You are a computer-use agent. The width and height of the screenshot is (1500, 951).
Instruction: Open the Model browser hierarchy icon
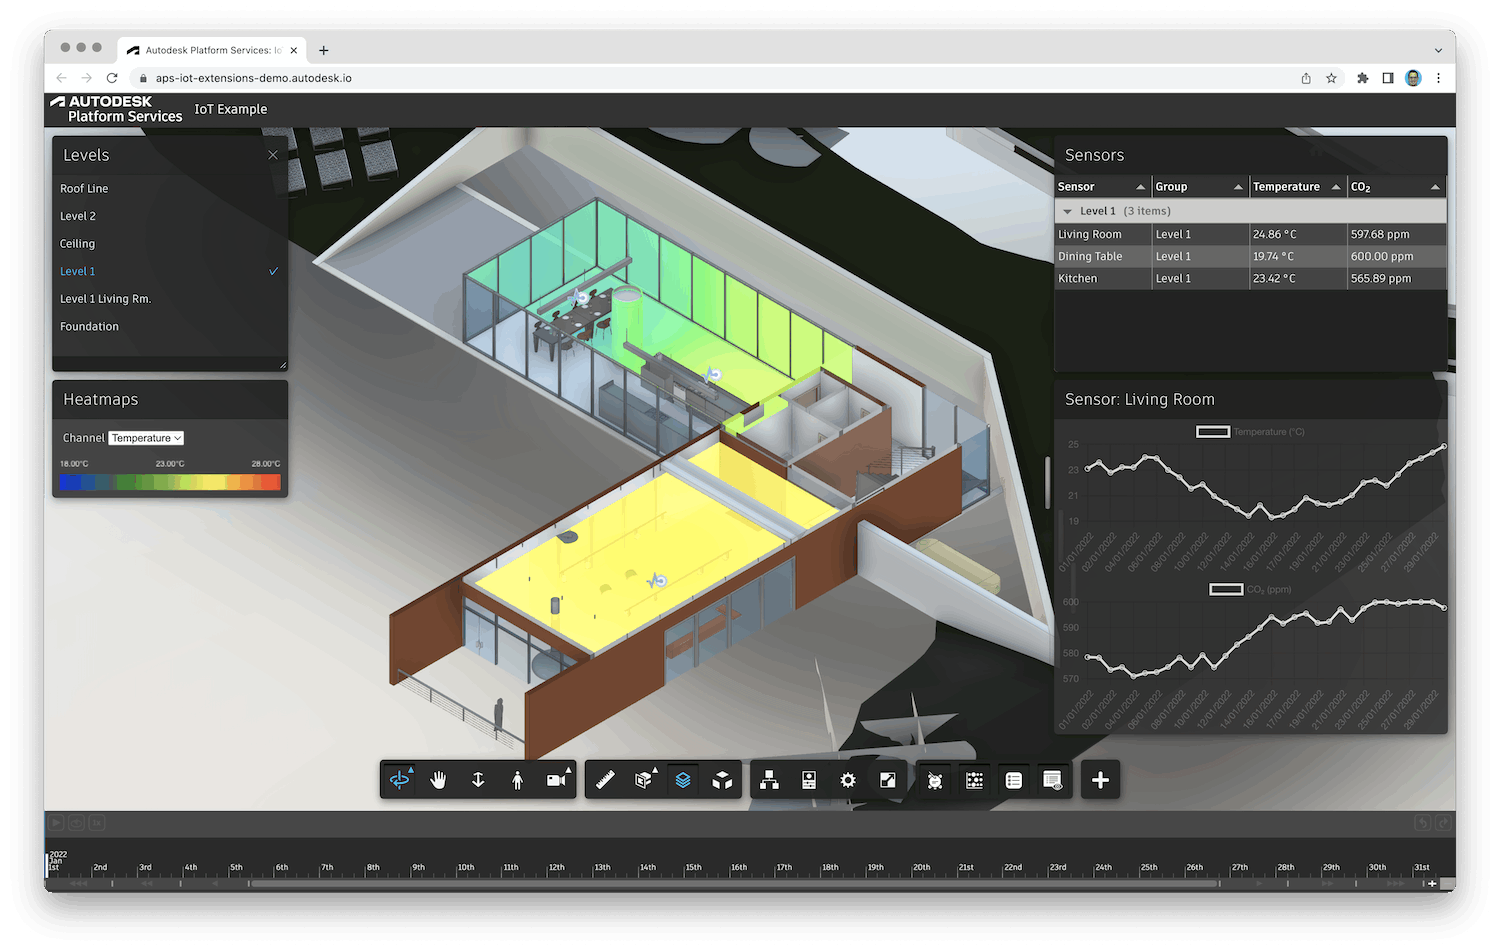[769, 780]
